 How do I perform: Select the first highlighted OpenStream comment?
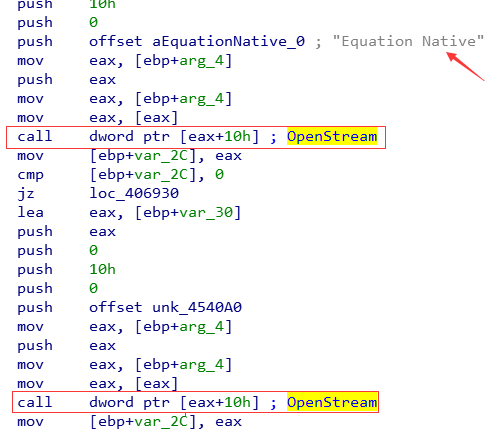click(332, 136)
